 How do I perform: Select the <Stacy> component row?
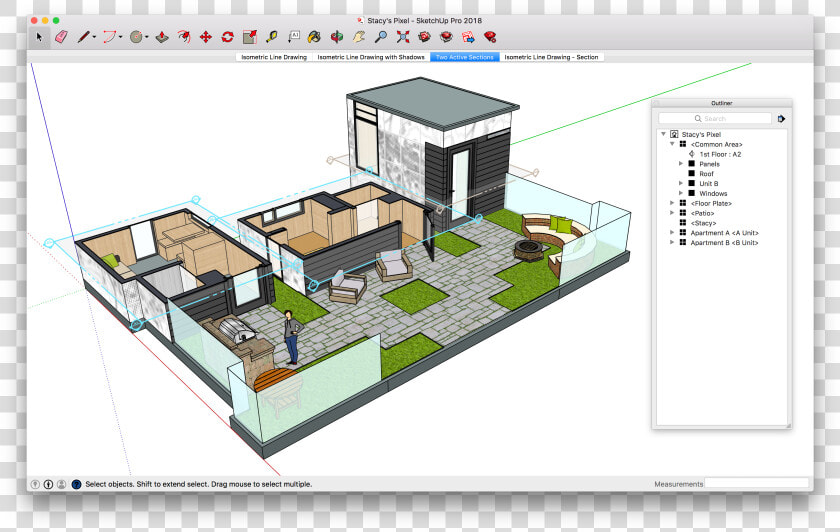coord(703,223)
